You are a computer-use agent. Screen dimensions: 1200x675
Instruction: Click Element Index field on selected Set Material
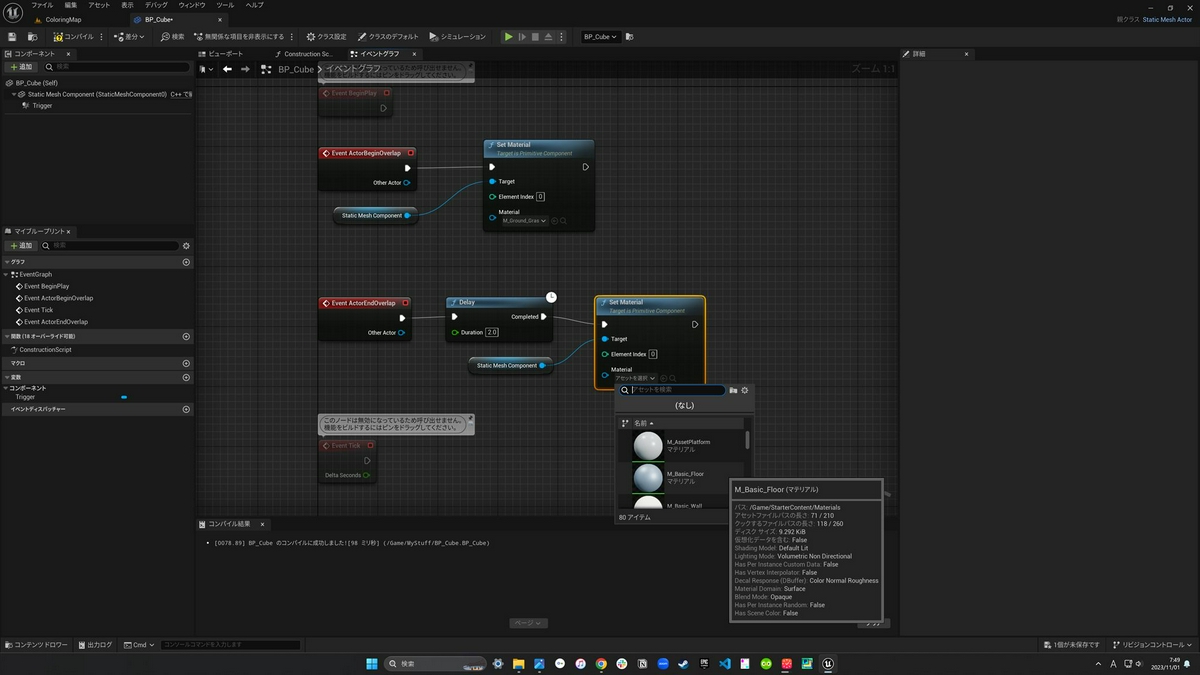(653, 354)
